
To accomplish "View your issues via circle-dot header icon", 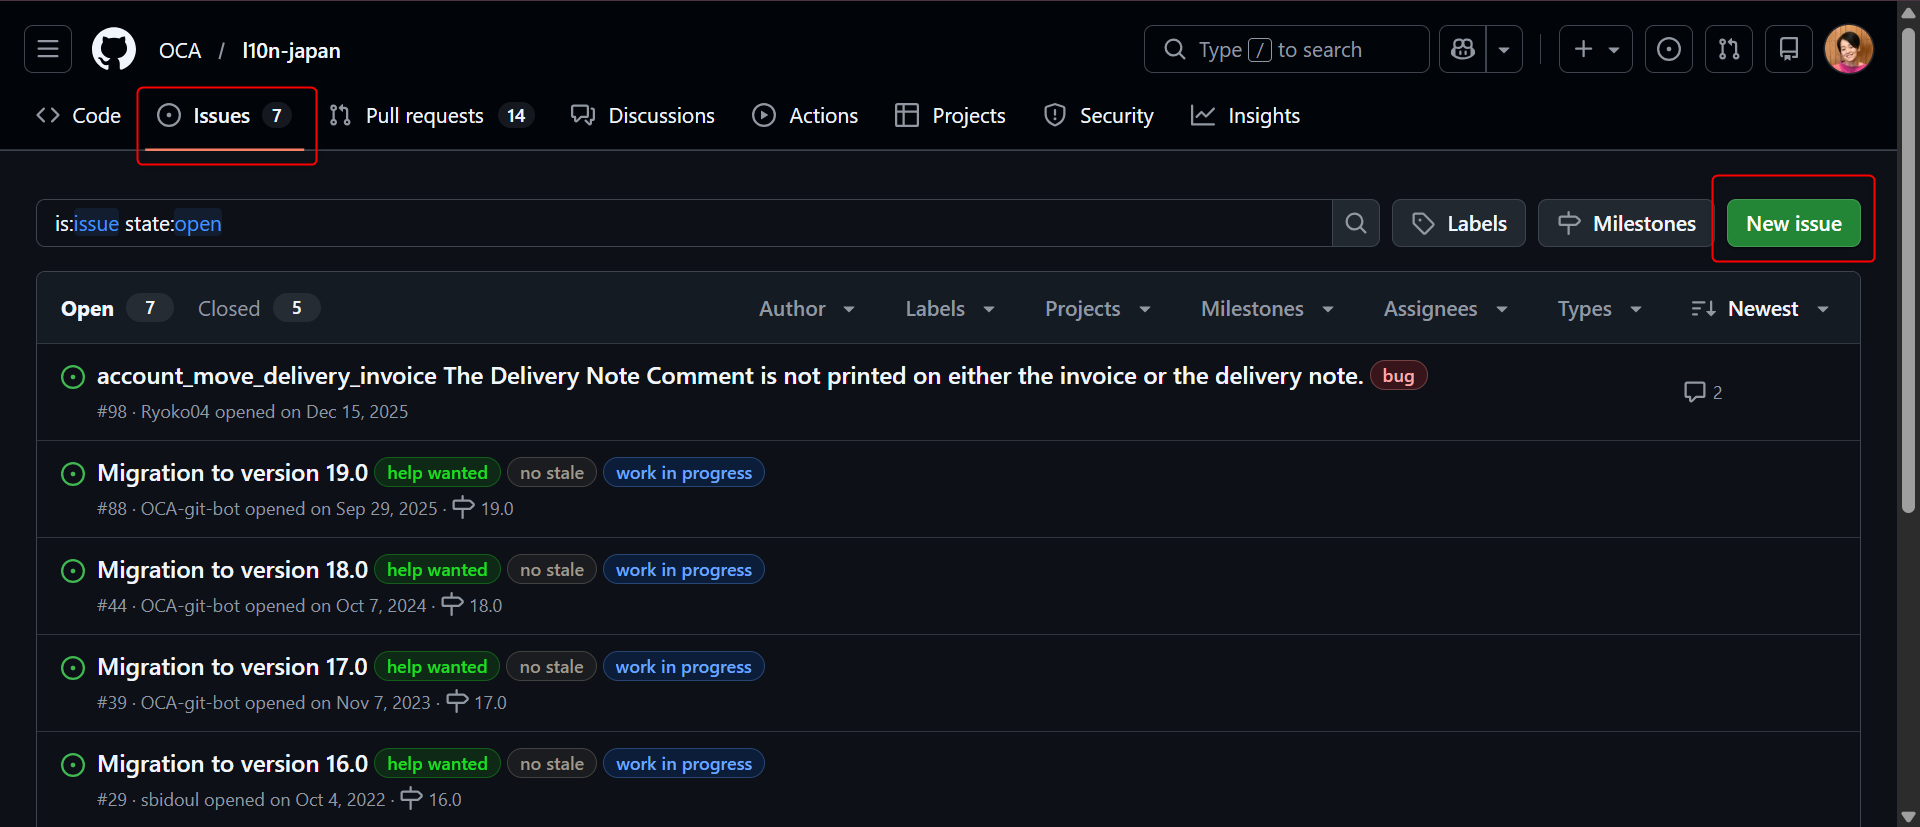I will [1669, 49].
